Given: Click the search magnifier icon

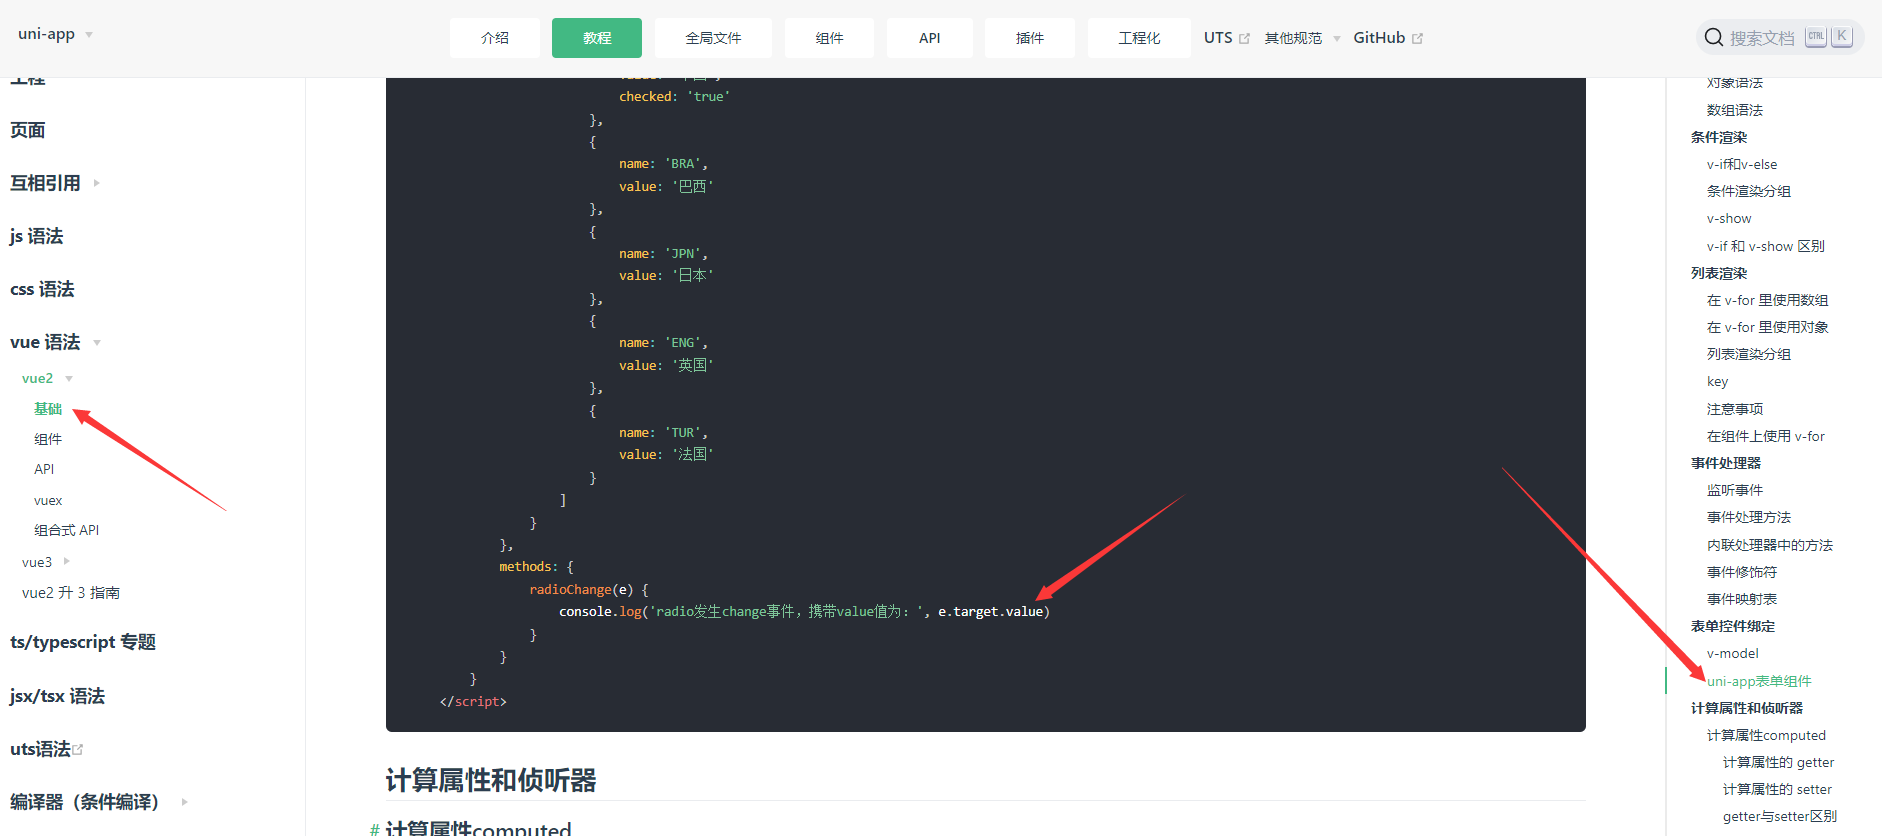Looking at the screenshot, I should click(x=1714, y=38).
